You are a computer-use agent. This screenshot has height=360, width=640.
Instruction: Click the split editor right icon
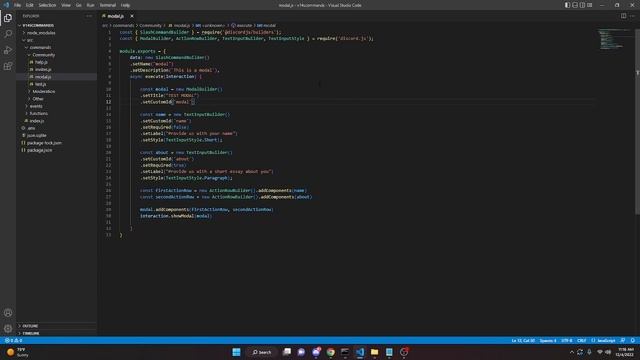point(623,16)
